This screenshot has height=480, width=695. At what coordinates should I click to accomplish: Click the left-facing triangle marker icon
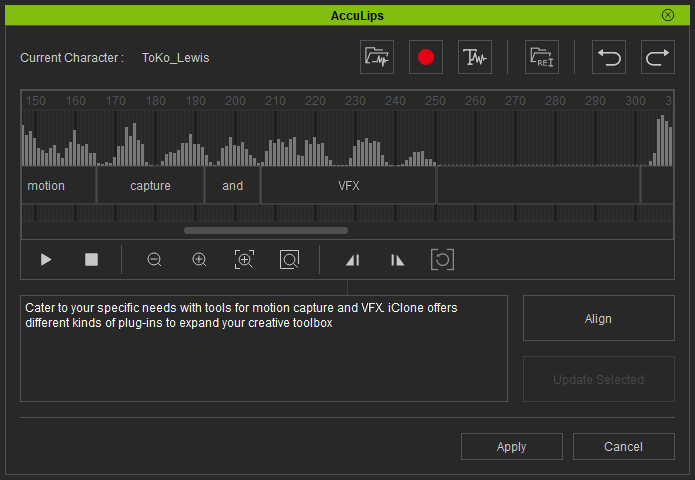(x=353, y=260)
